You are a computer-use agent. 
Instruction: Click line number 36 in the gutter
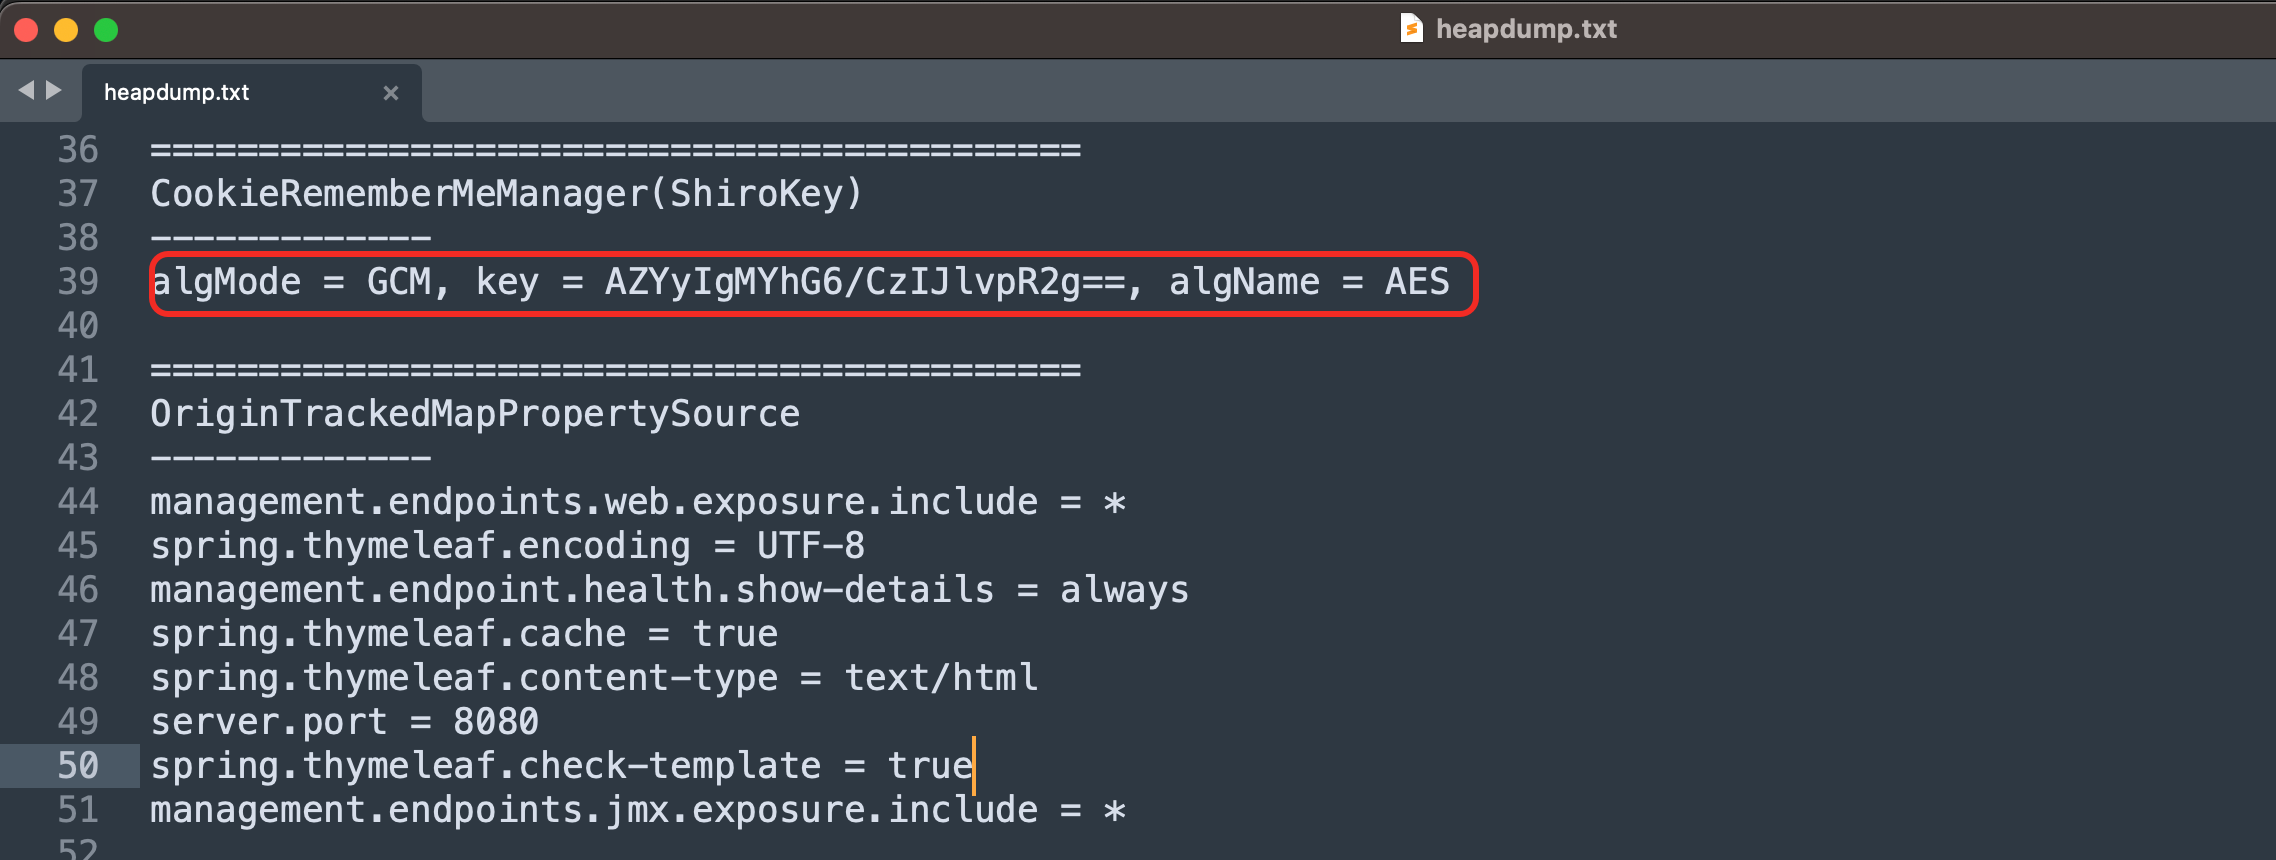(78, 150)
